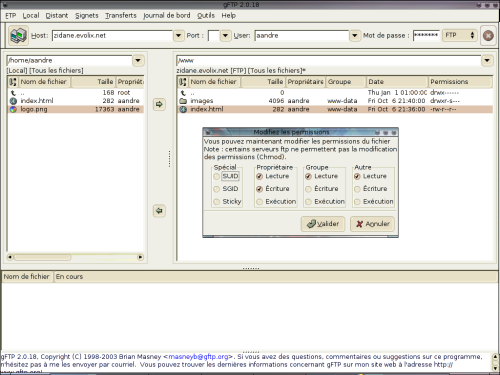Sort local list by the Nom de fichier column
500x375 pixels.
(44, 82)
